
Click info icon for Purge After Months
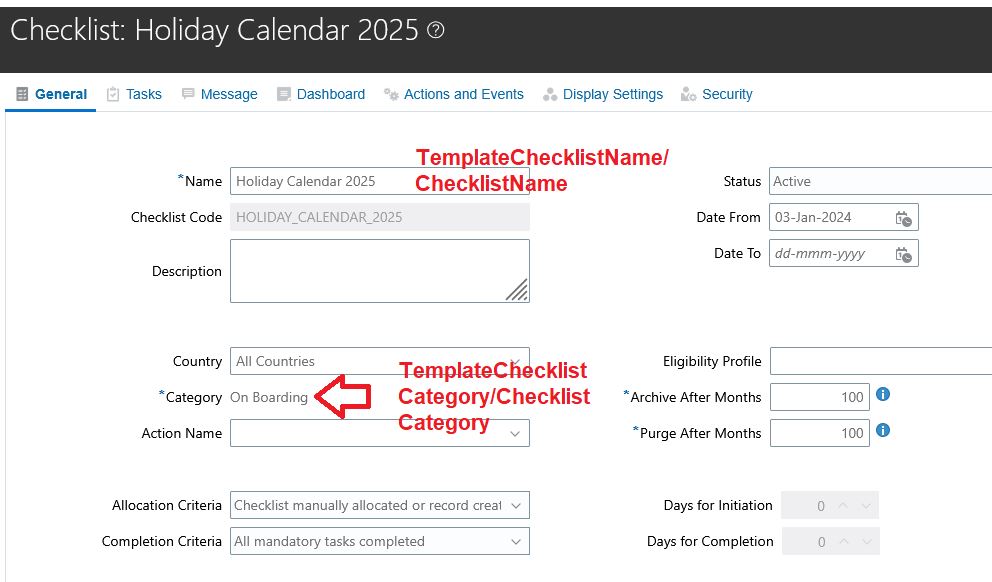pyautogui.click(x=883, y=431)
